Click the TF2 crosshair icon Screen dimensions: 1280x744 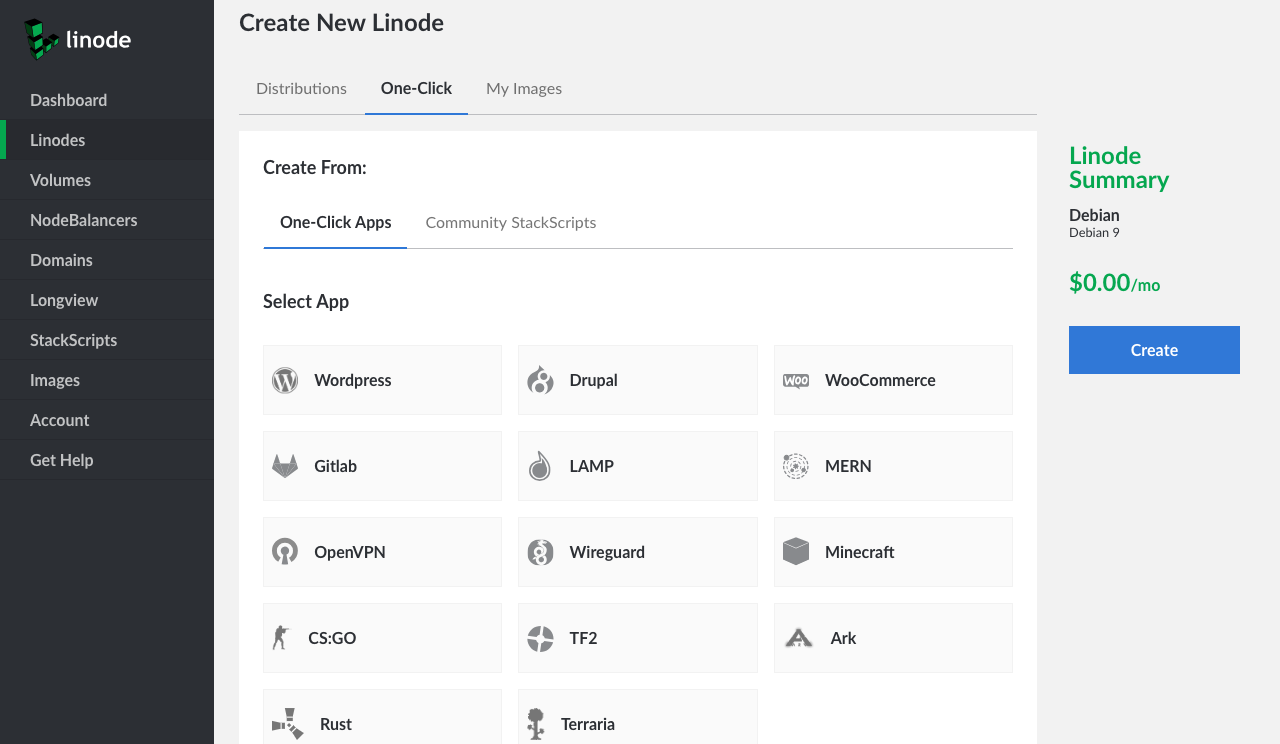click(x=540, y=638)
